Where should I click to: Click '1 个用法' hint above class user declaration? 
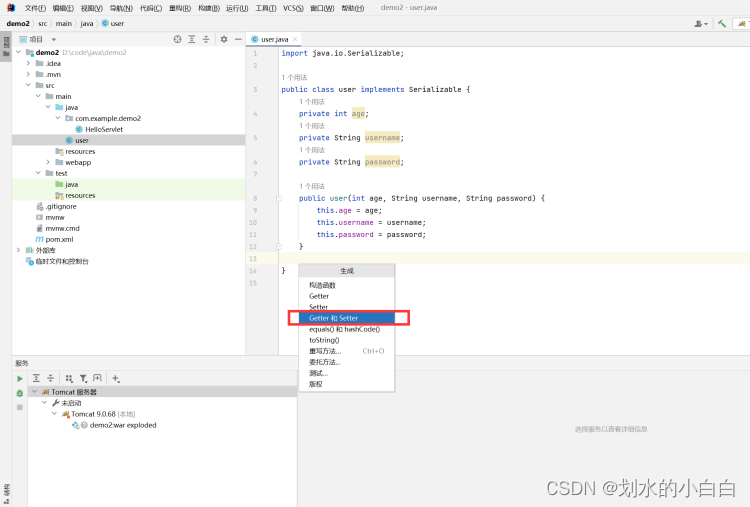pos(294,77)
